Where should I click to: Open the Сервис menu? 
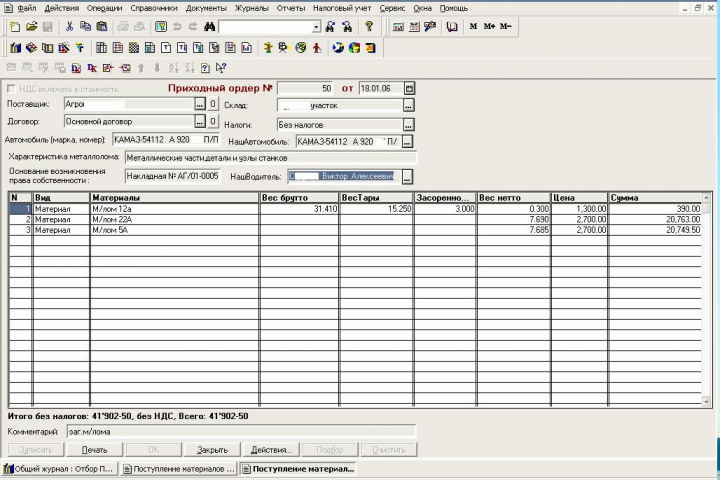pos(392,8)
